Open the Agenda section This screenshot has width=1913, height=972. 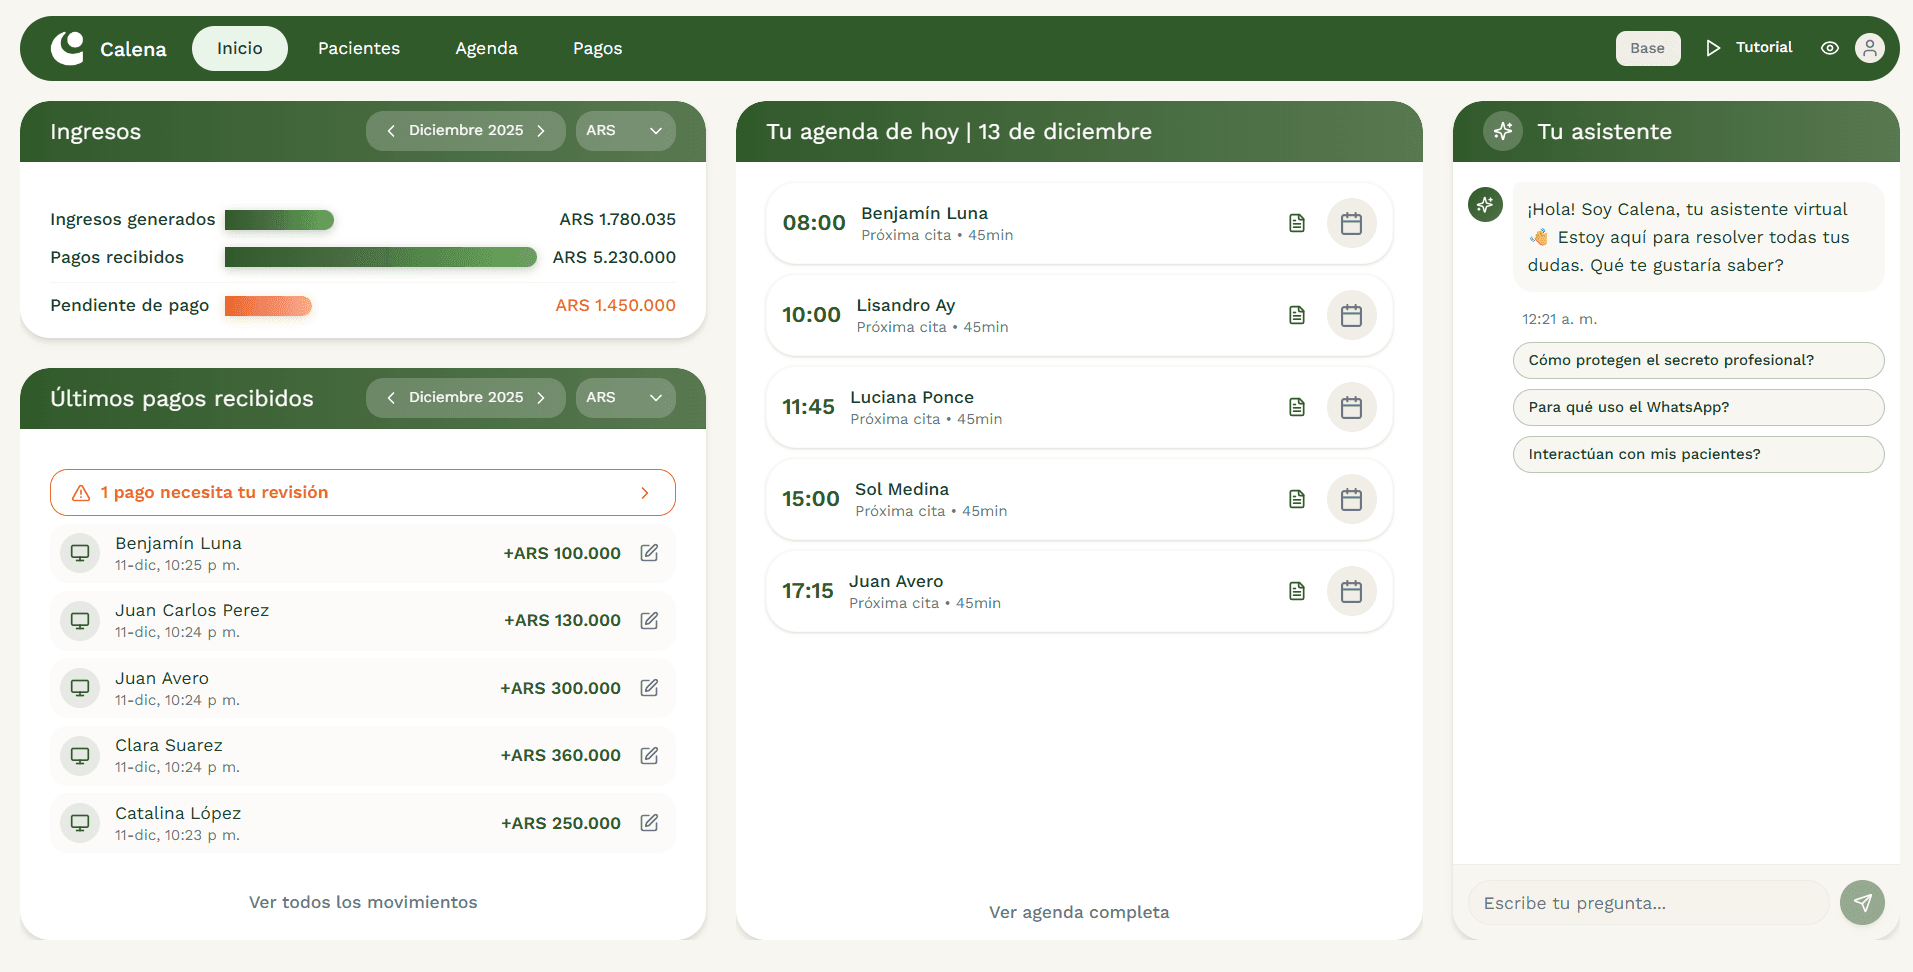pyautogui.click(x=486, y=47)
